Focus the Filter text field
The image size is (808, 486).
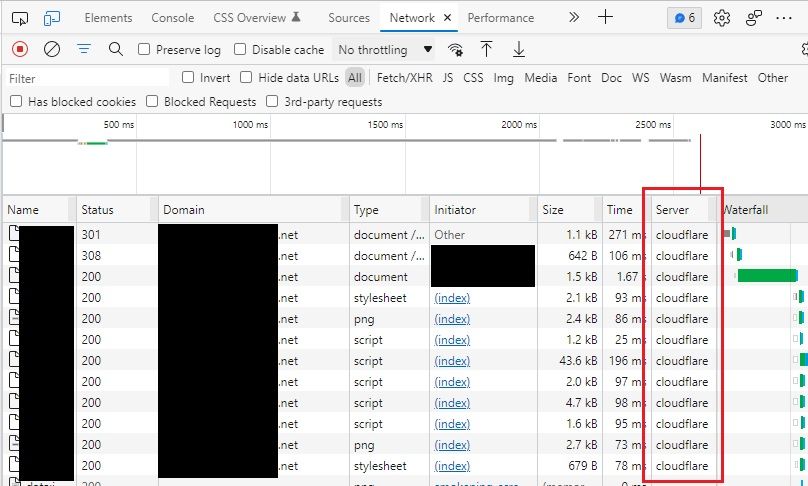pos(87,78)
